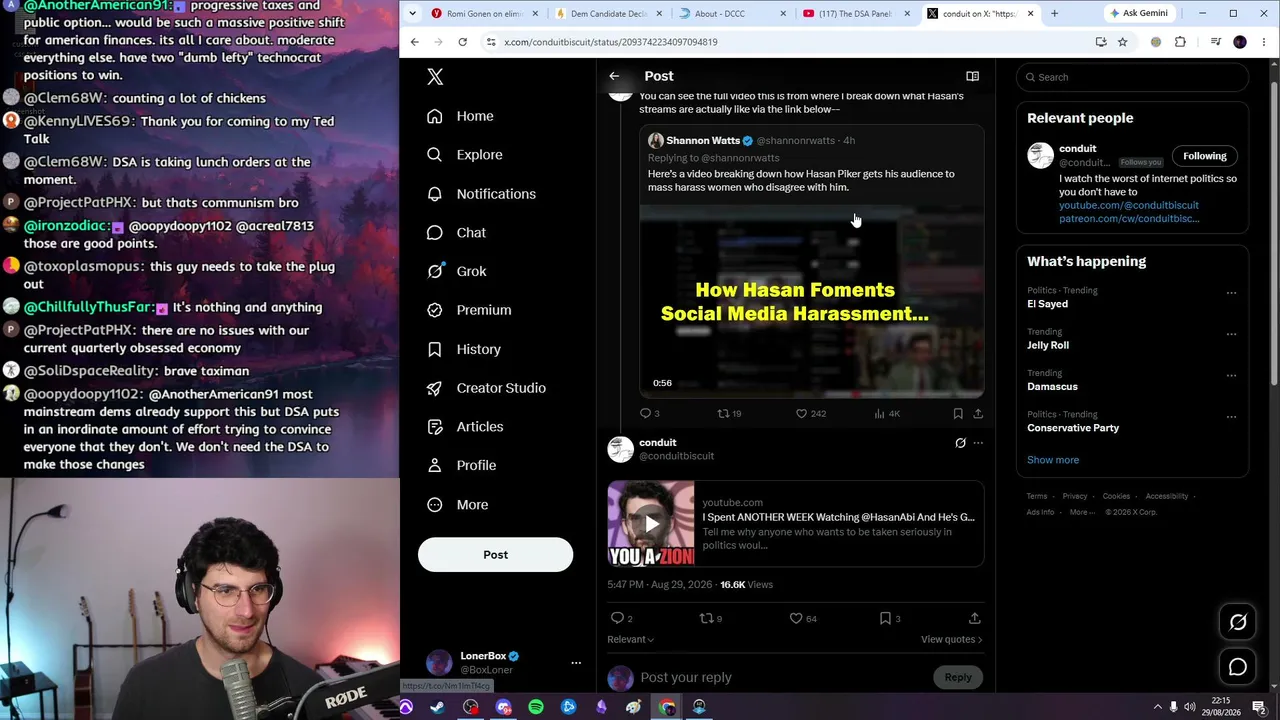Open the YouTube link card title
Screen dimensions: 1280x720
click(838, 517)
